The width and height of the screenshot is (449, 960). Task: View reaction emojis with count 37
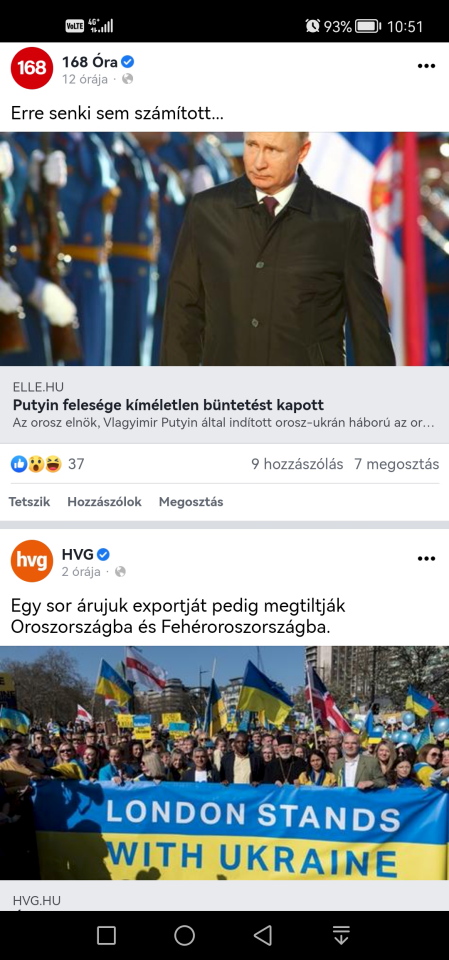point(47,464)
